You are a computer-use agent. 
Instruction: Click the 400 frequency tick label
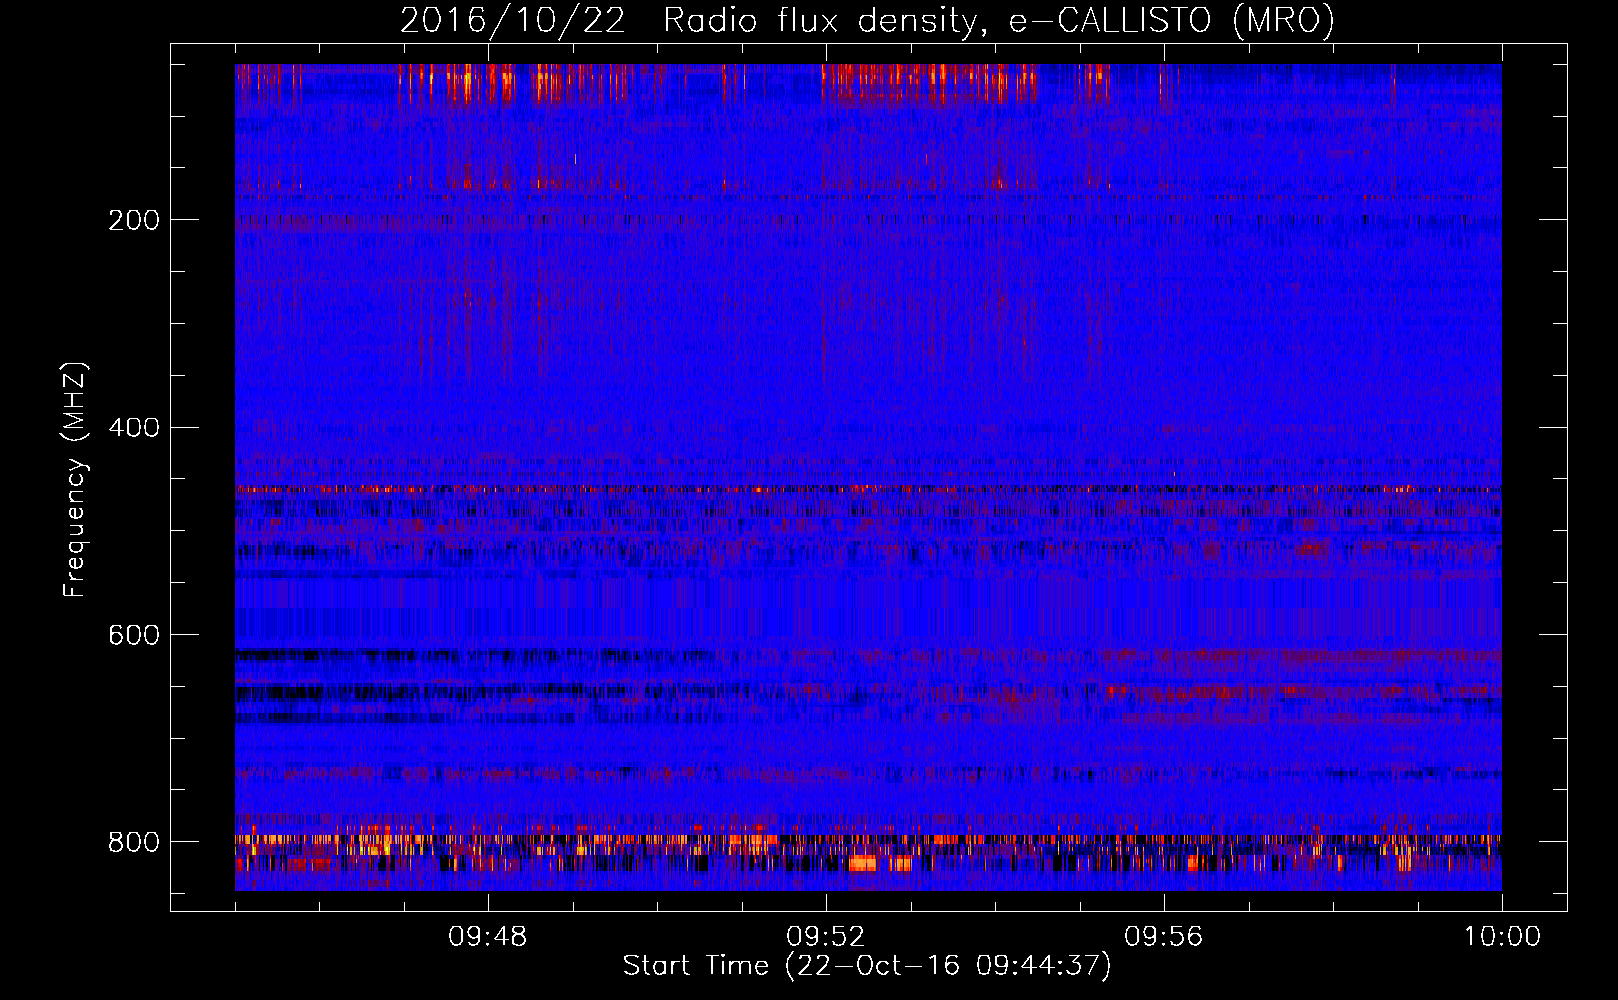(x=134, y=428)
